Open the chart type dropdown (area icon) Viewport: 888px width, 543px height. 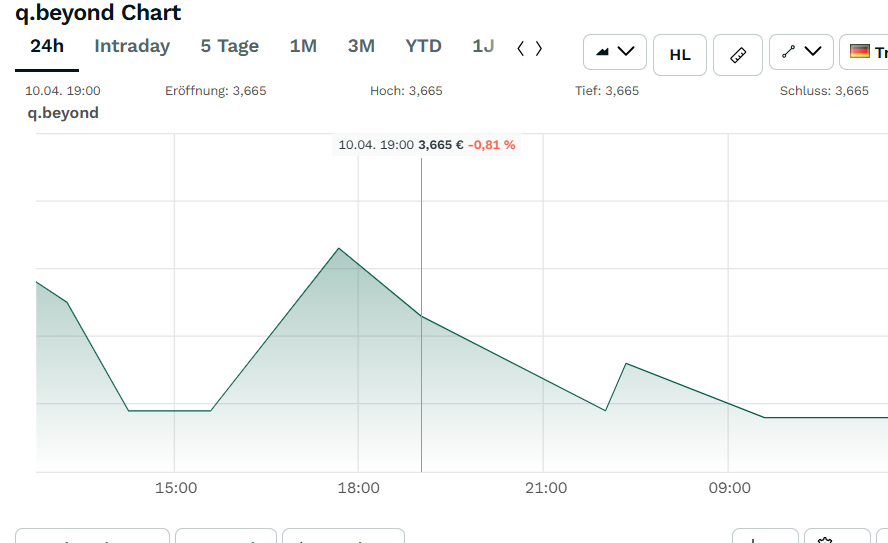coord(615,52)
